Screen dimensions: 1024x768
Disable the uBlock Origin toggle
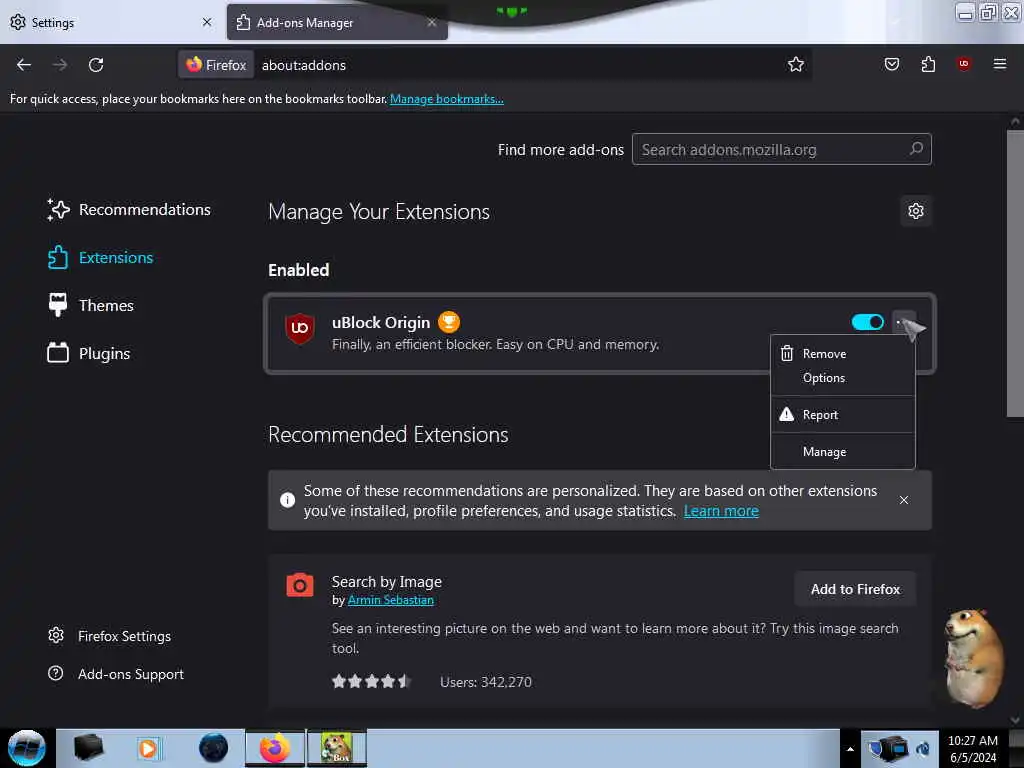point(867,322)
